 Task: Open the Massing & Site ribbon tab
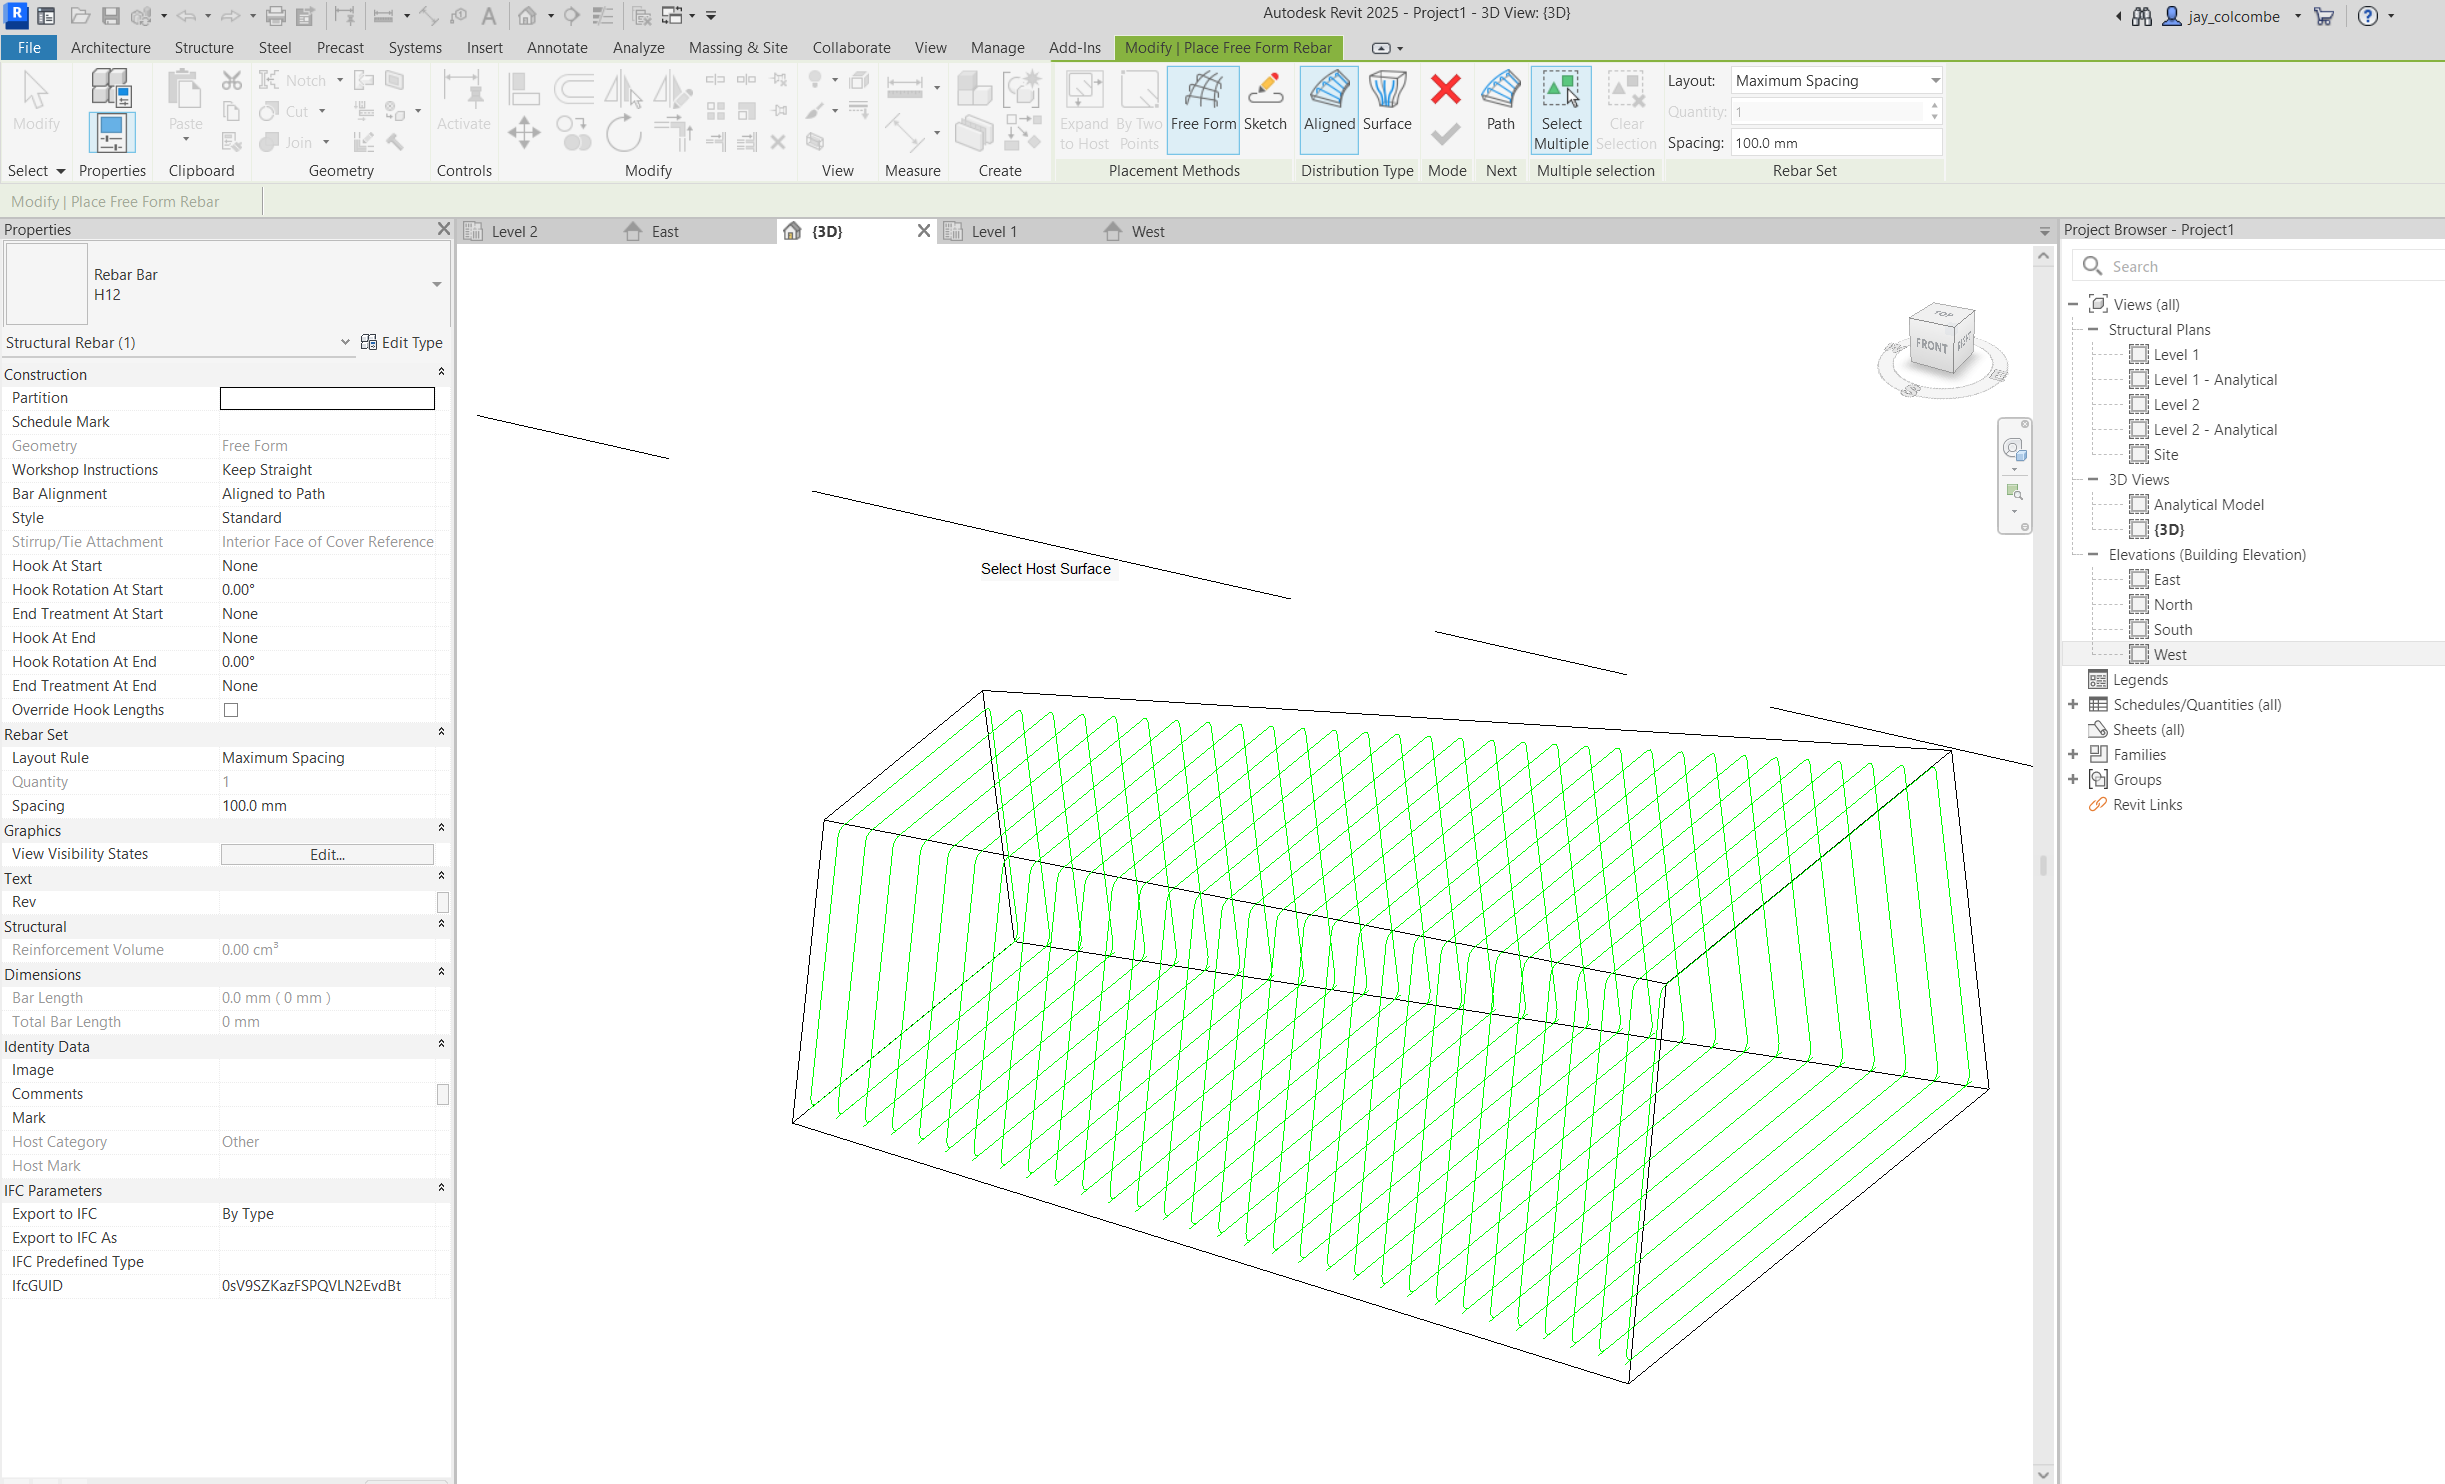(737, 47)
